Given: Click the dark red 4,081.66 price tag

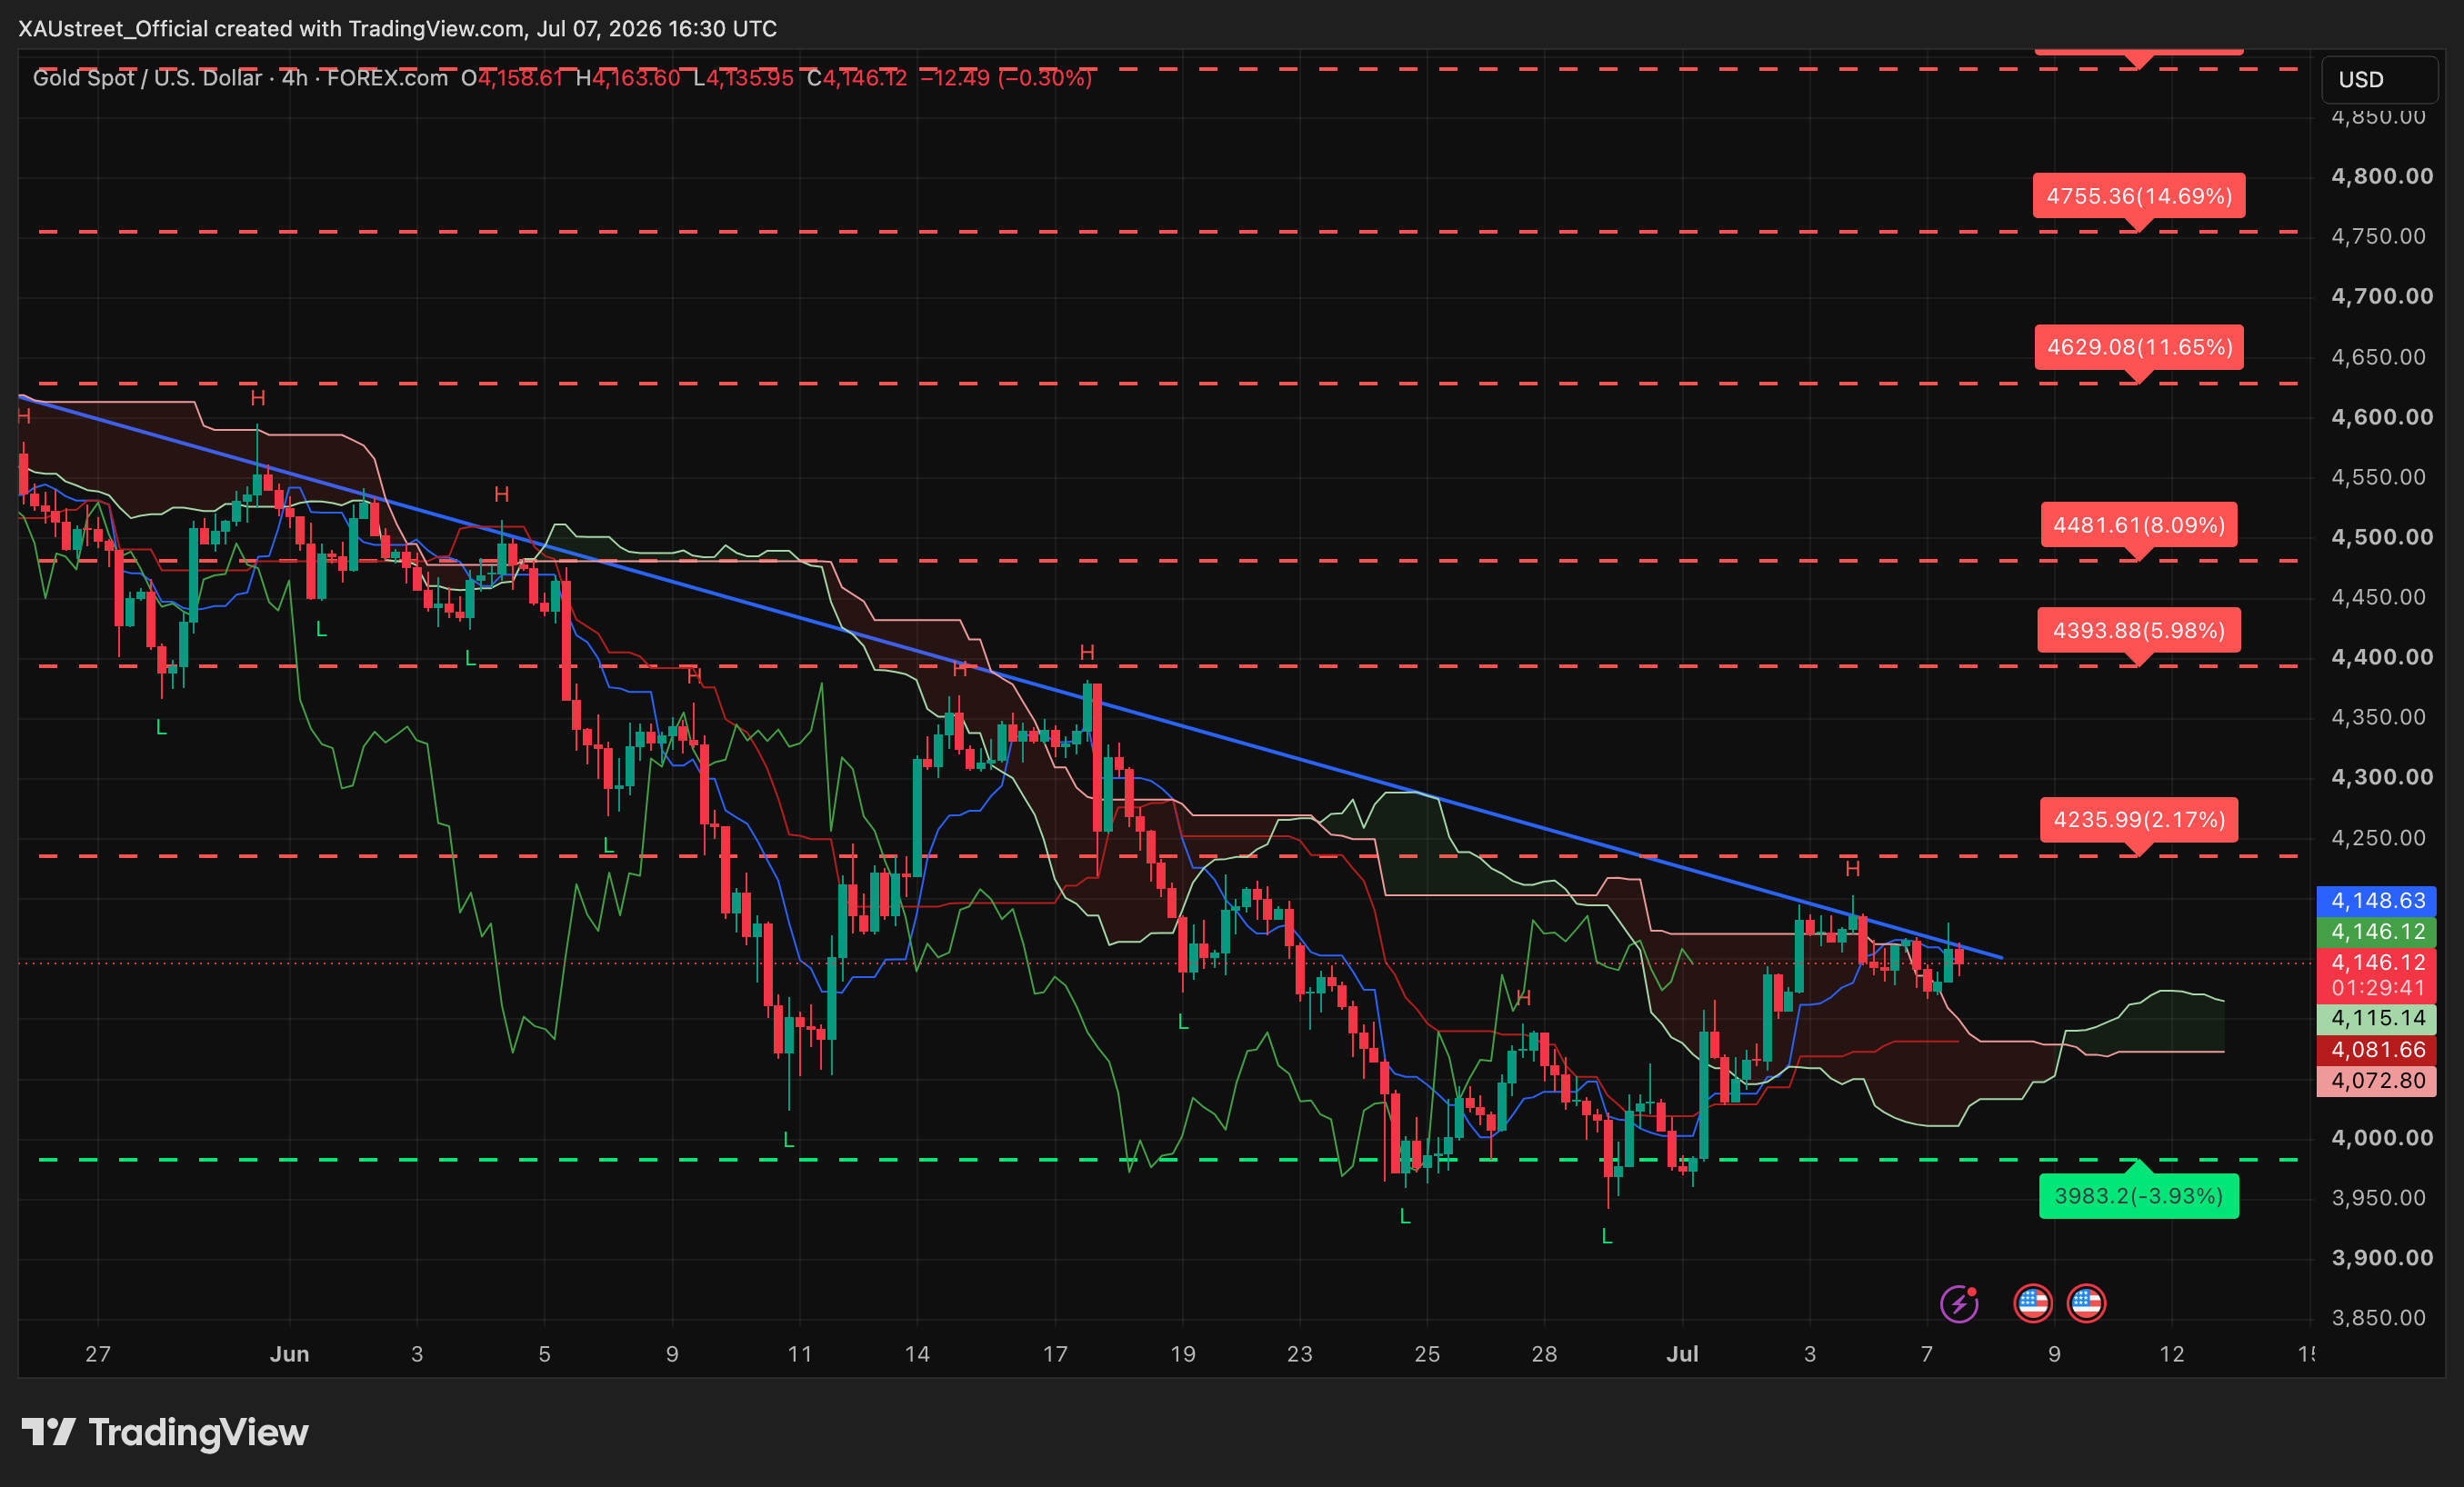Looking at the screenshot, I should pos(2377,1050).
